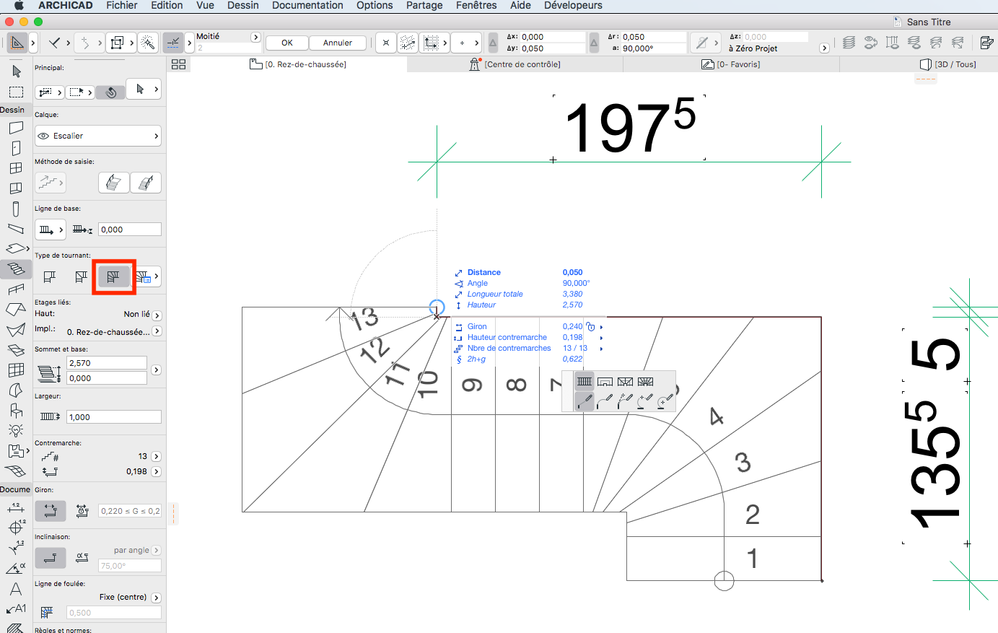Select the Morph tool
This screenshot has height=633, width=998.
(x=16, y=390)
